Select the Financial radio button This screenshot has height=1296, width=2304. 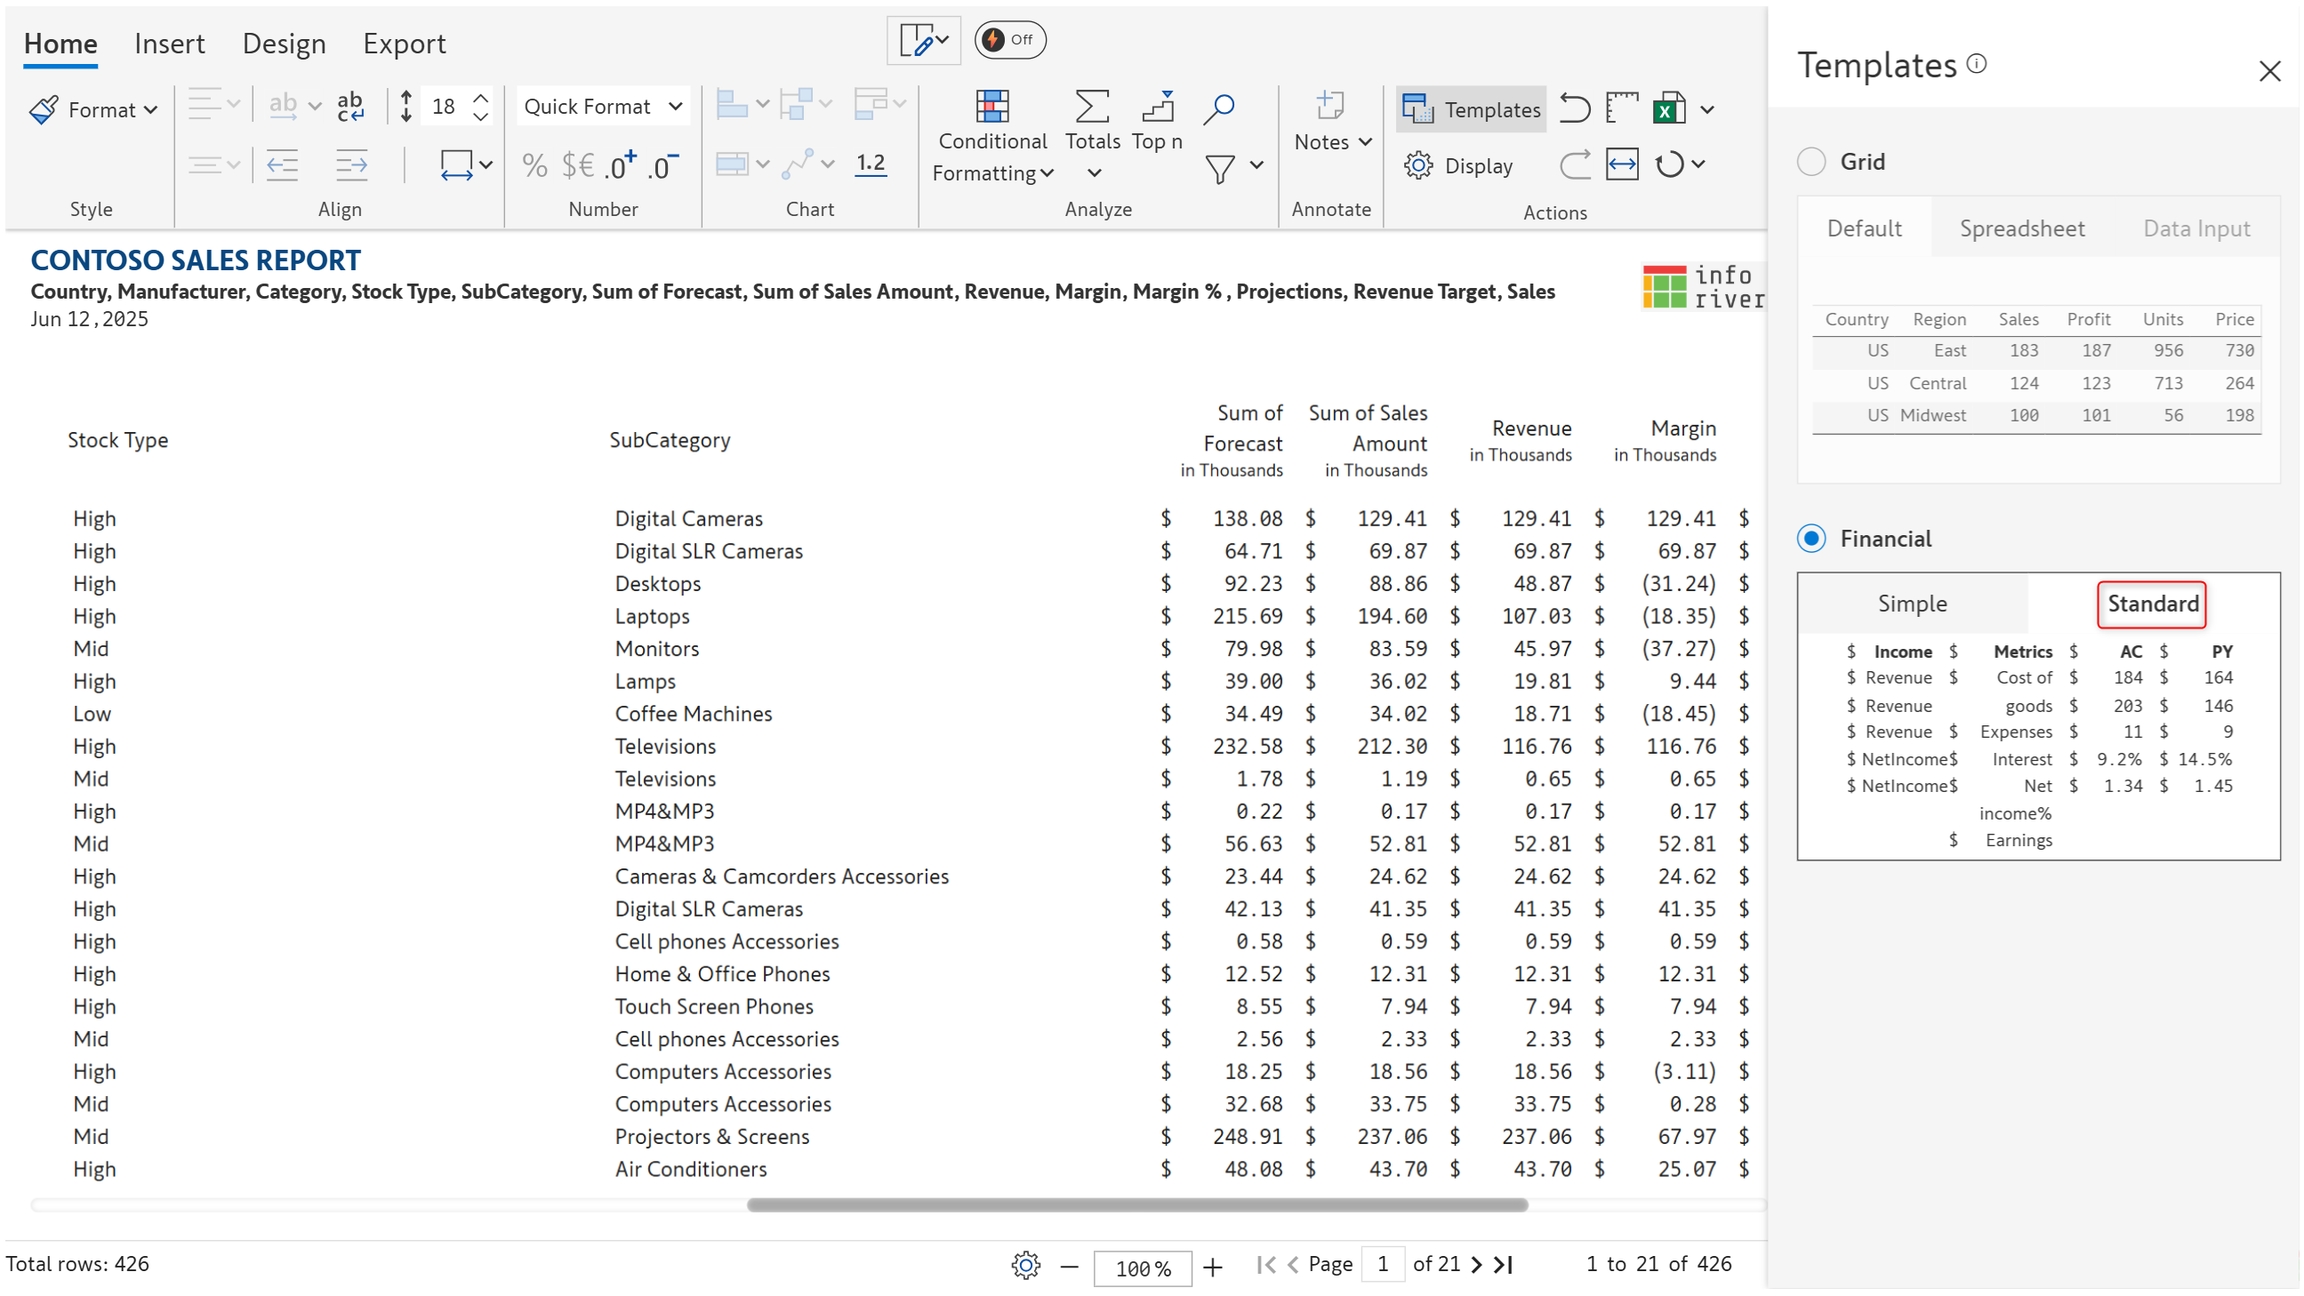[x=1812, y=539]
